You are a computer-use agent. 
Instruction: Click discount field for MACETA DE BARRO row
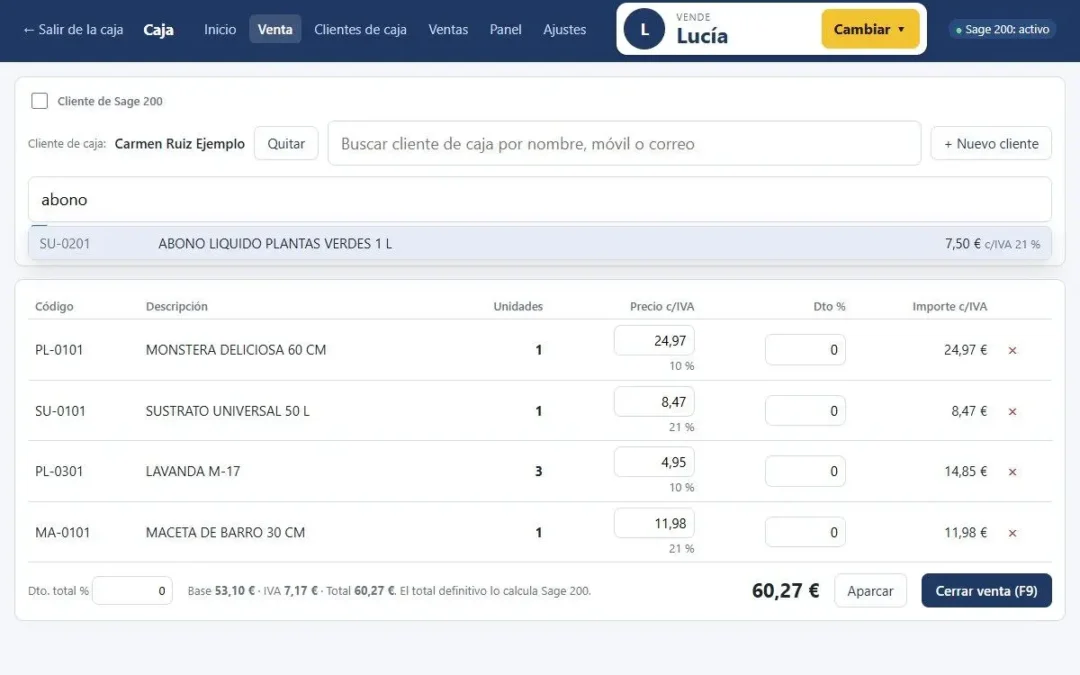click(805, 532)
